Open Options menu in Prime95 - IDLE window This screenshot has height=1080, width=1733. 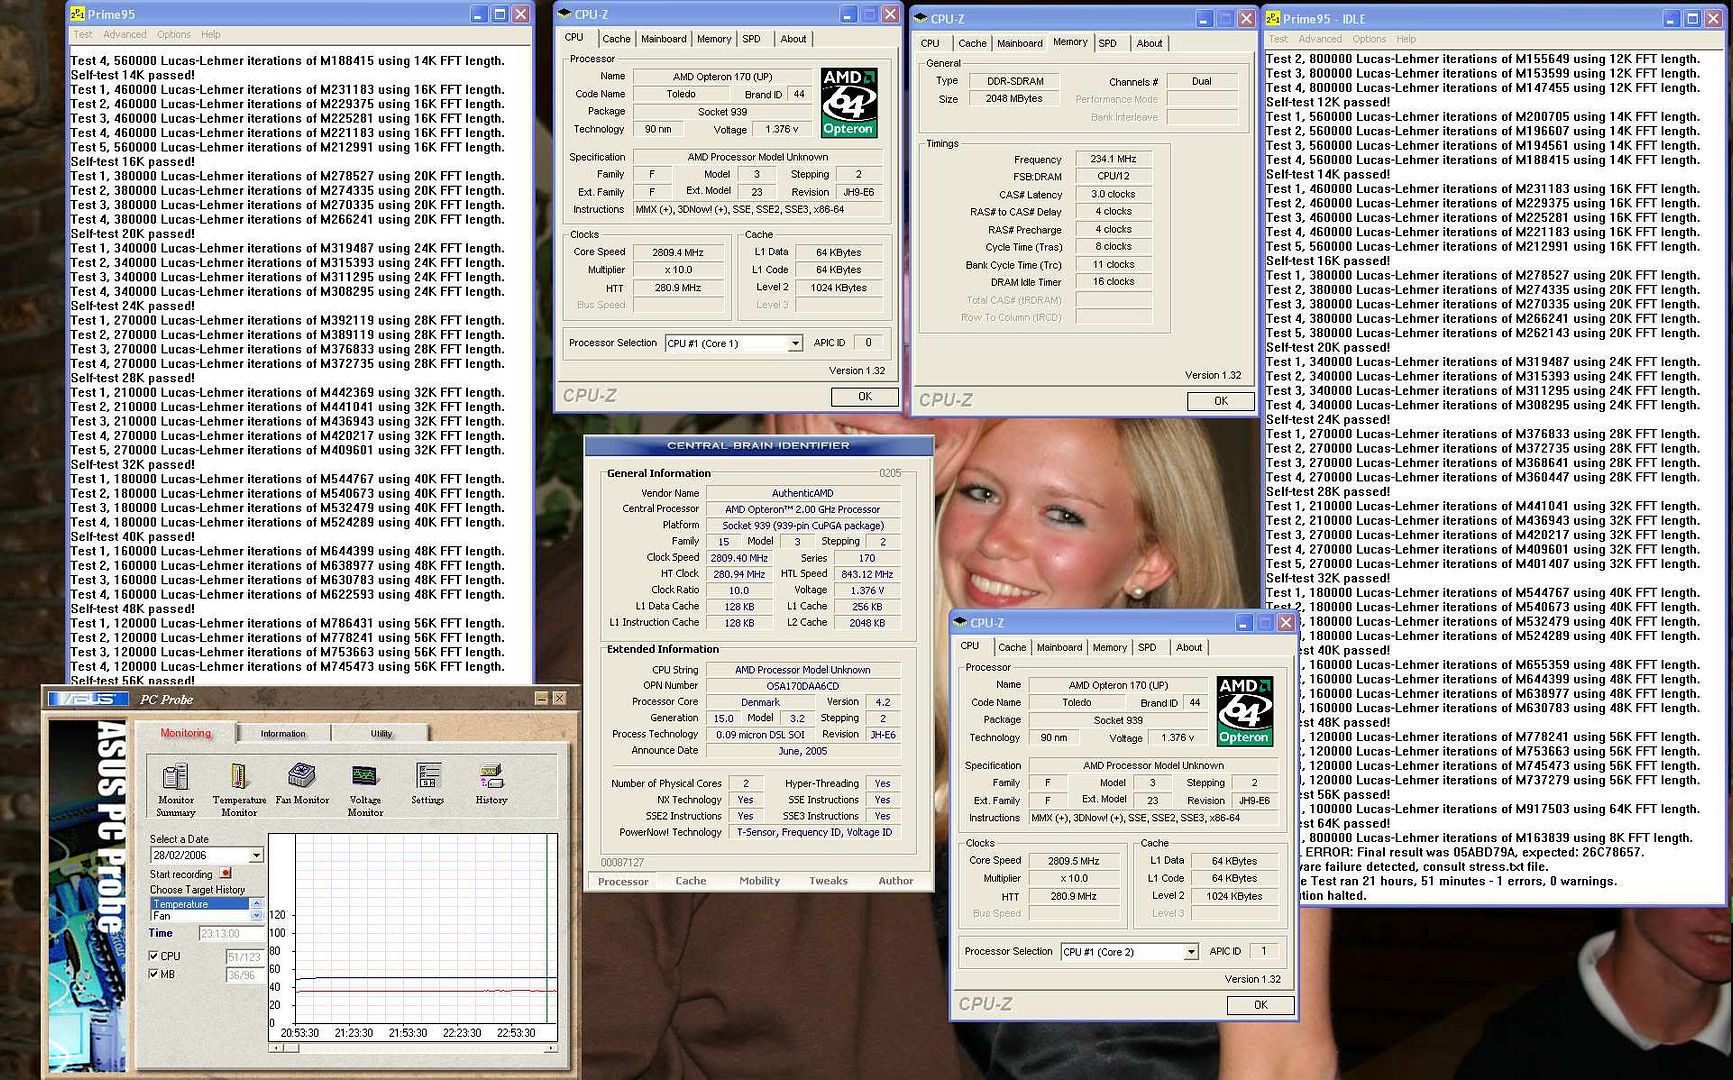pyautogui.click(x=1369, y=39)
